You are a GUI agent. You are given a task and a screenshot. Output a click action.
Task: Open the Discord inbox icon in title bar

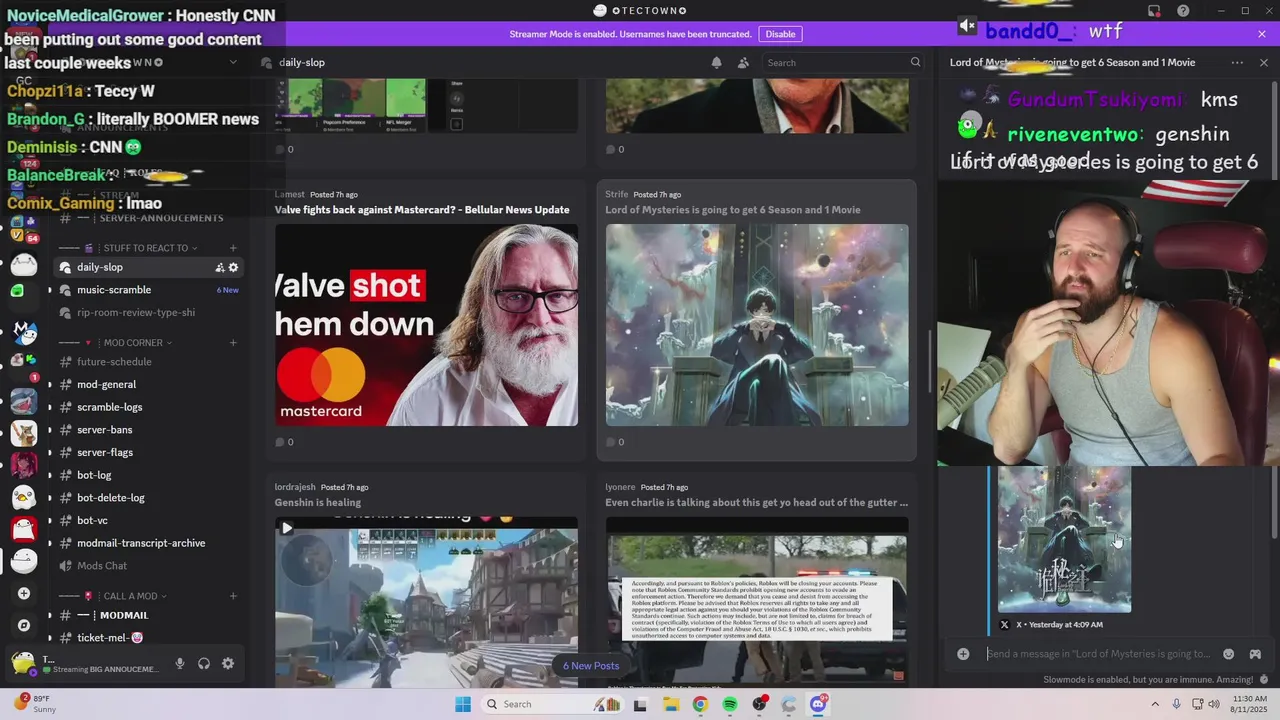(x=1154, y=11)
